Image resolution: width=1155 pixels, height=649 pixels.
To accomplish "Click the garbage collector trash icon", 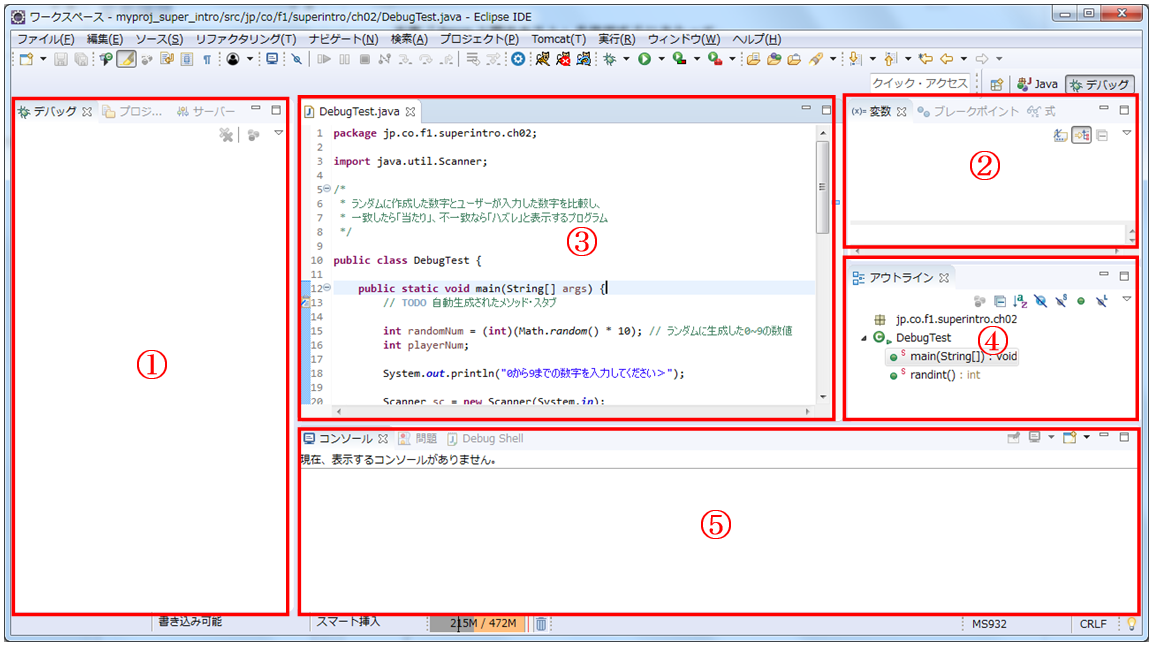I will click(x=540, y=623).
